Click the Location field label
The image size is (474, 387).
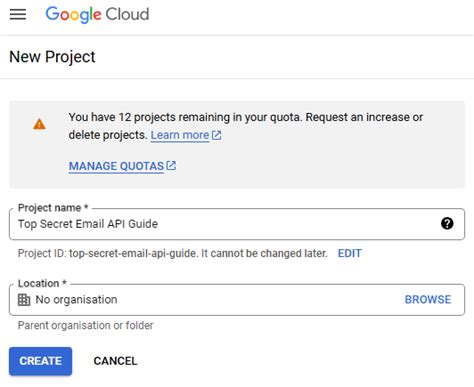tap(42, 283)
